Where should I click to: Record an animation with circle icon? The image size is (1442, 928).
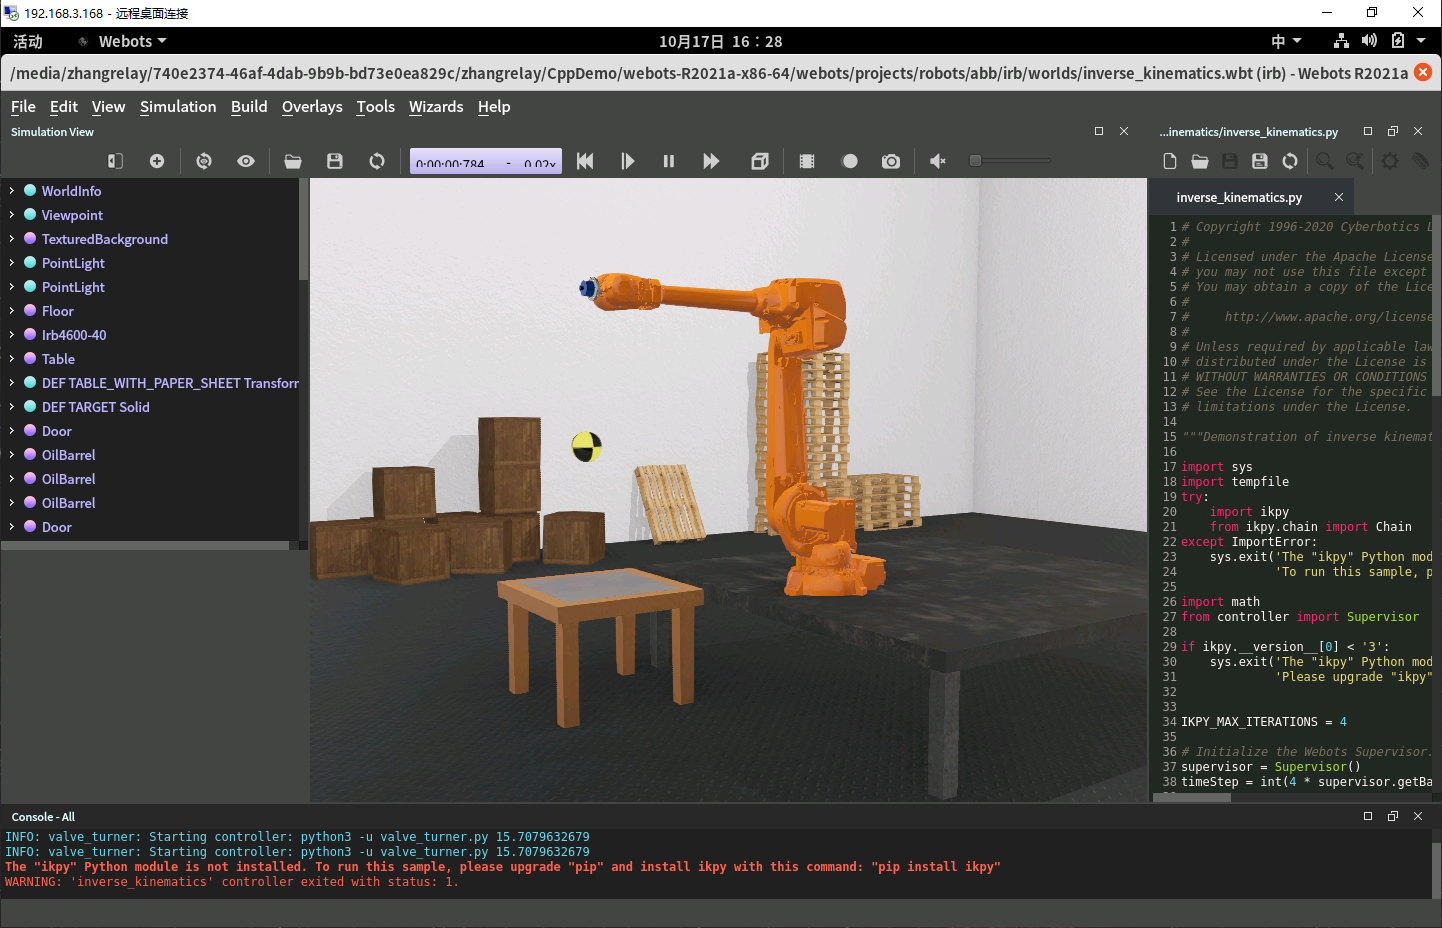coord(850,161)
